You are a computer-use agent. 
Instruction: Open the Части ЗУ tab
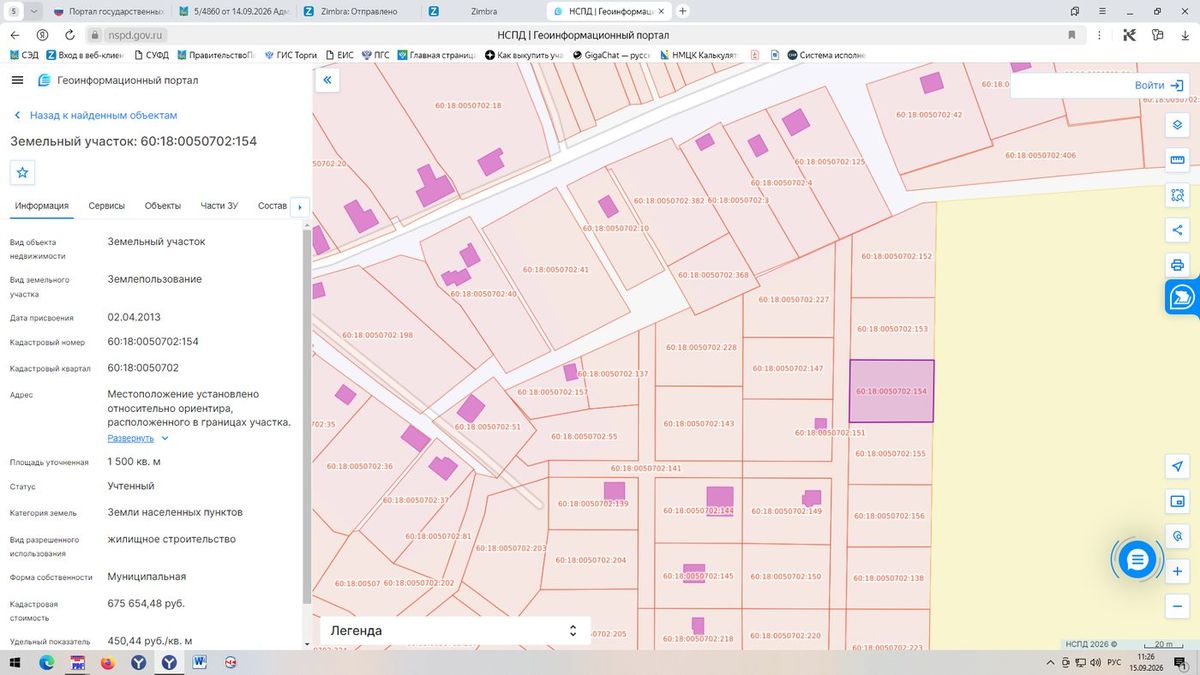(219, 206)
